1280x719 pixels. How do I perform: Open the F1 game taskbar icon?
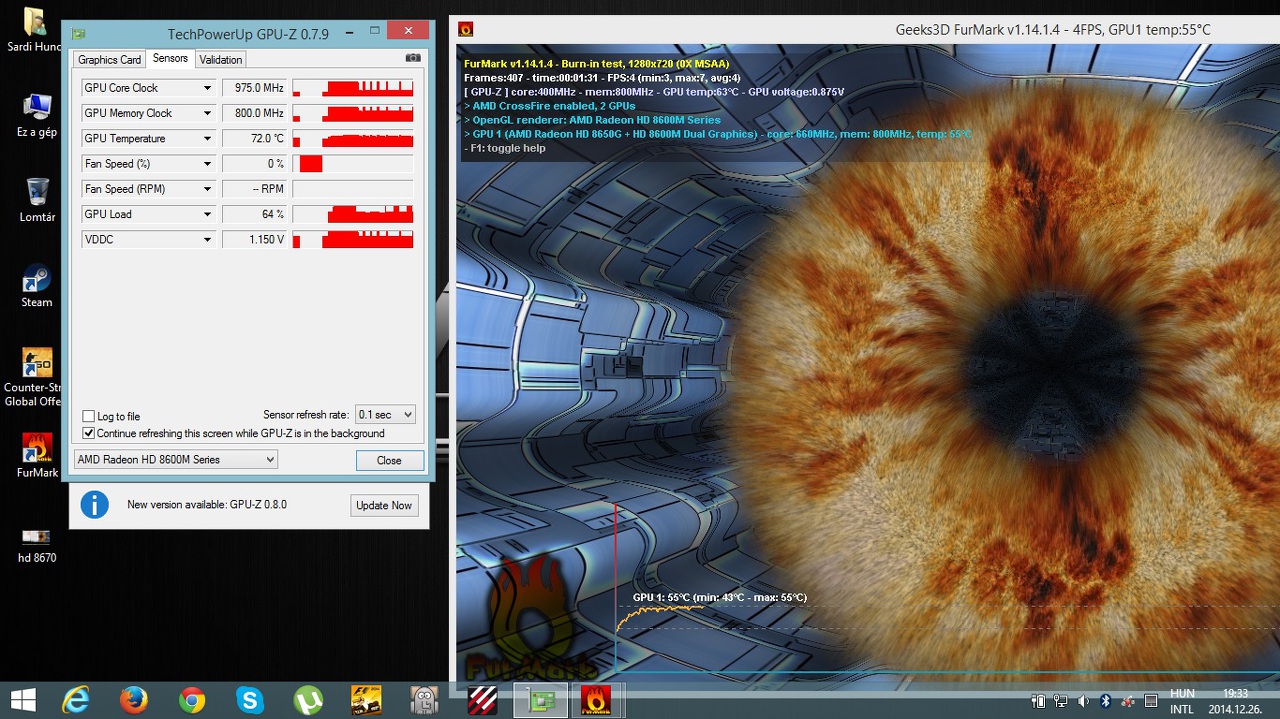point(366,699)
